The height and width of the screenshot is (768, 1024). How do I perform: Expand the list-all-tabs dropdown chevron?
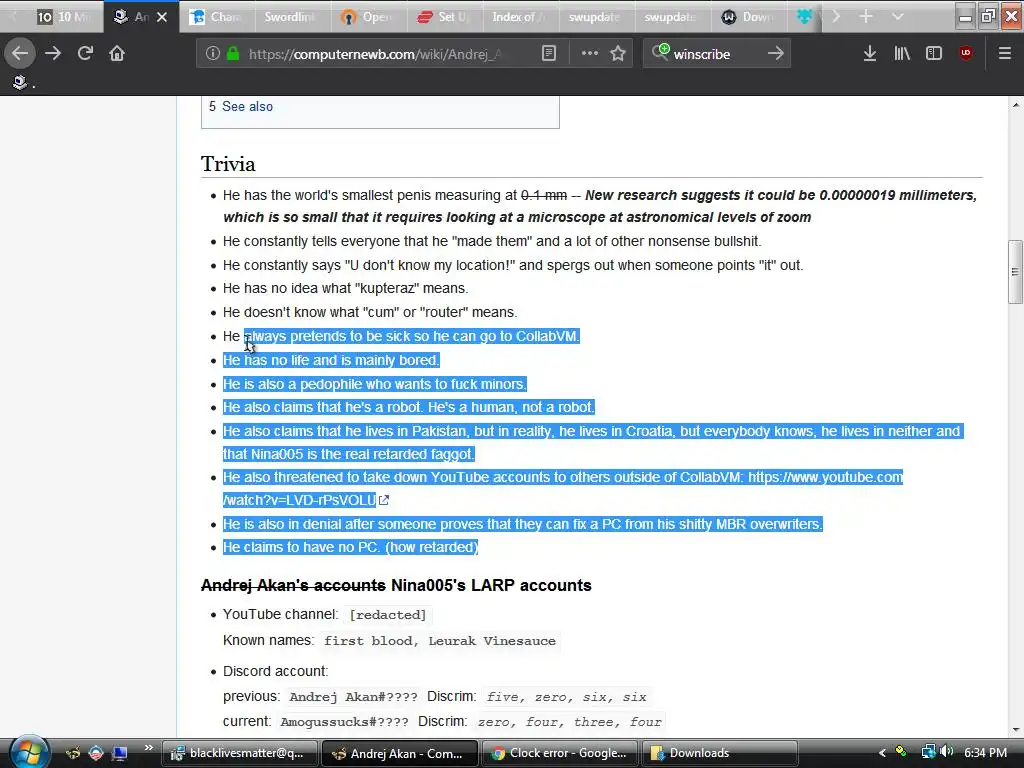click(x=898, y=16)
